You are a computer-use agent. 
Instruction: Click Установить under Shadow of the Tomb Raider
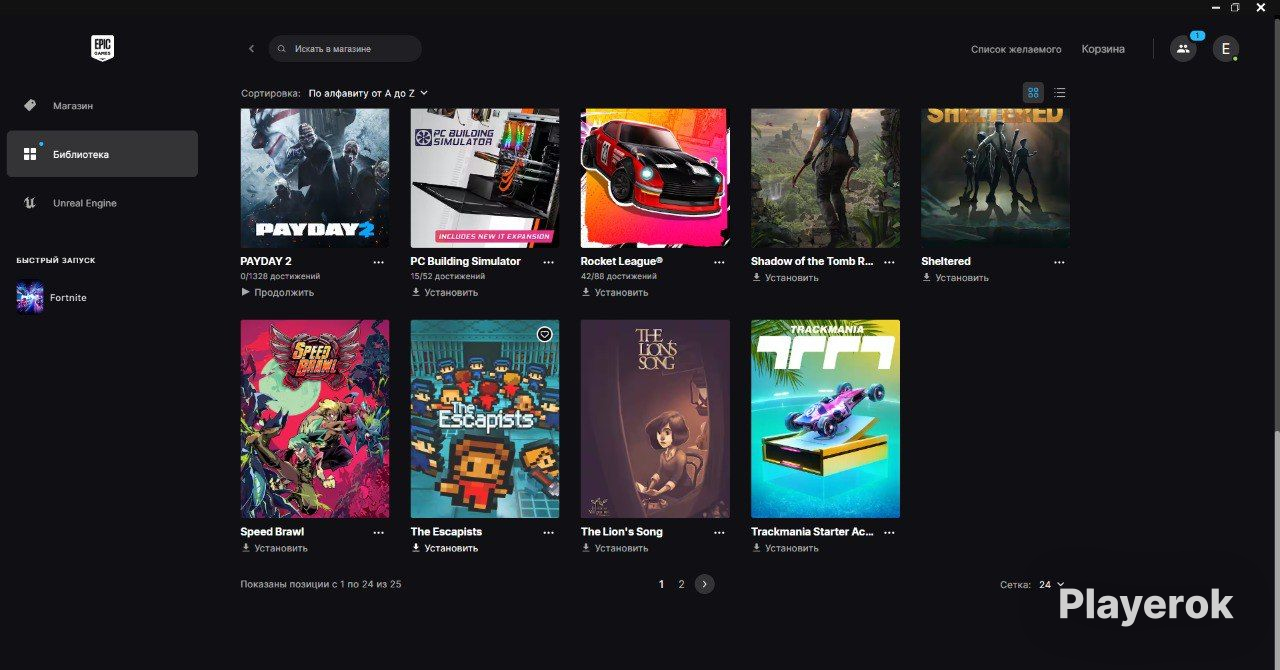[785, 278]
